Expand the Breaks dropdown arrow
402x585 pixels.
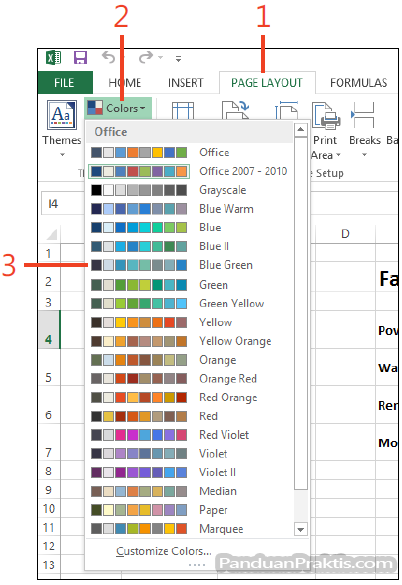pos(365,154)
